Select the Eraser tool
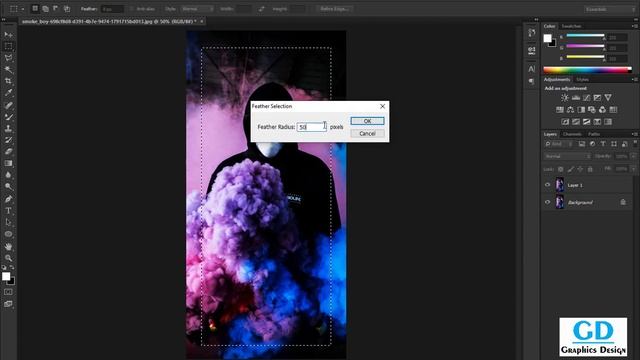The width and height of the screenshot is (640, 360). 8,151
